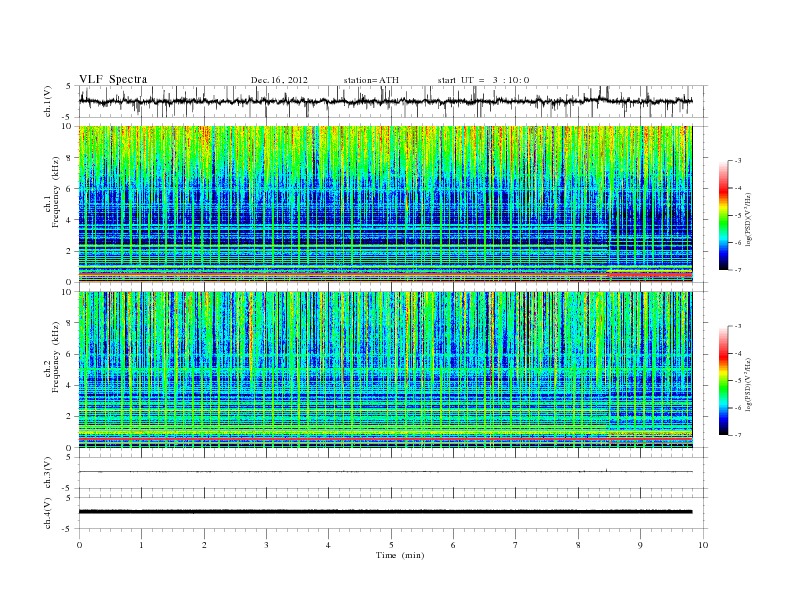Click time axis tick label "1"
This screenshot has height=612, width=792.
(142, 545)
